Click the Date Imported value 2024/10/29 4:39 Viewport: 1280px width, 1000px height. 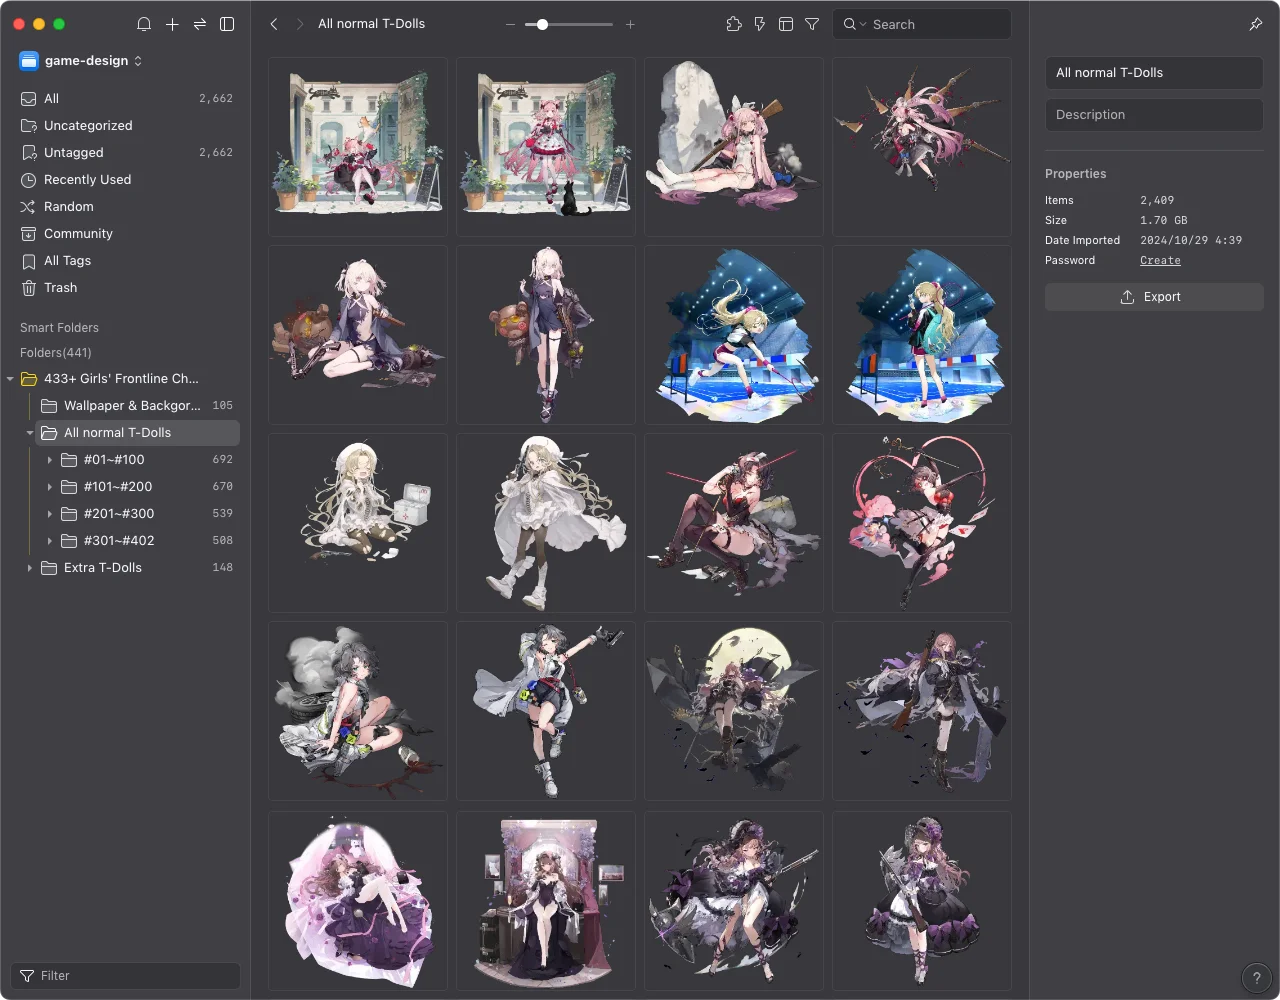pyautogui.click(x=1191, y=240)
